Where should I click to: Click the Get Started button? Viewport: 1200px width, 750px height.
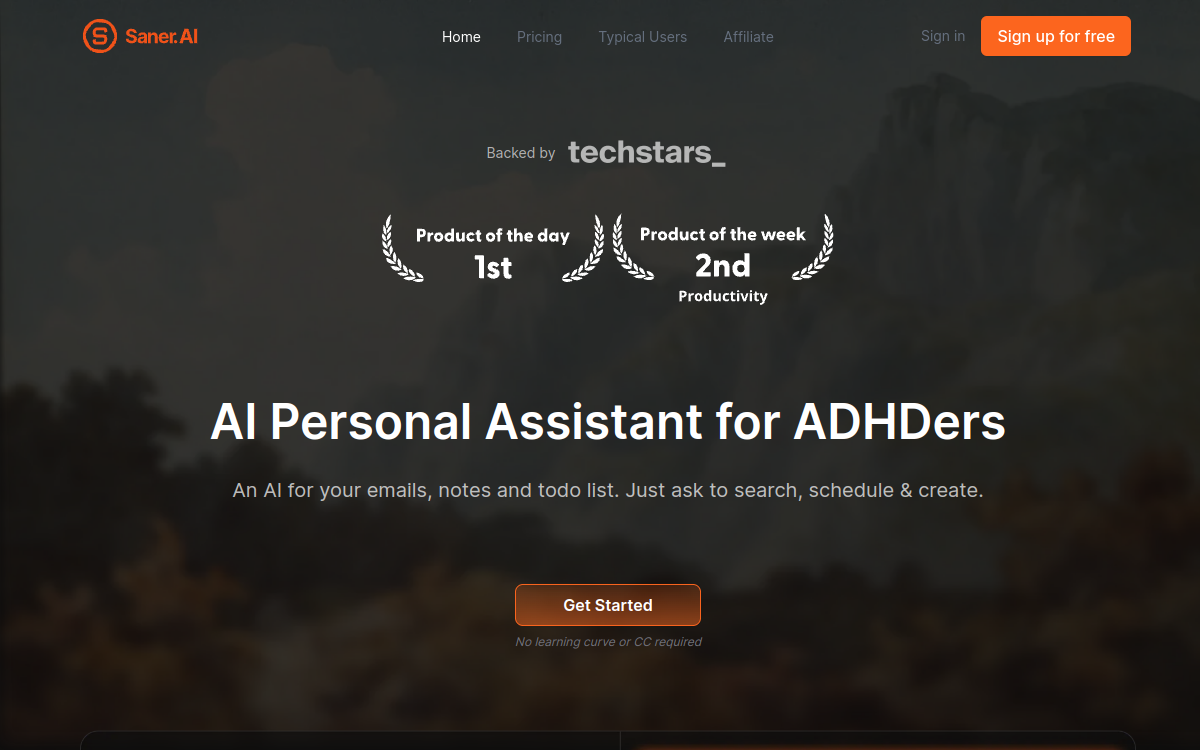pos(608,605)
